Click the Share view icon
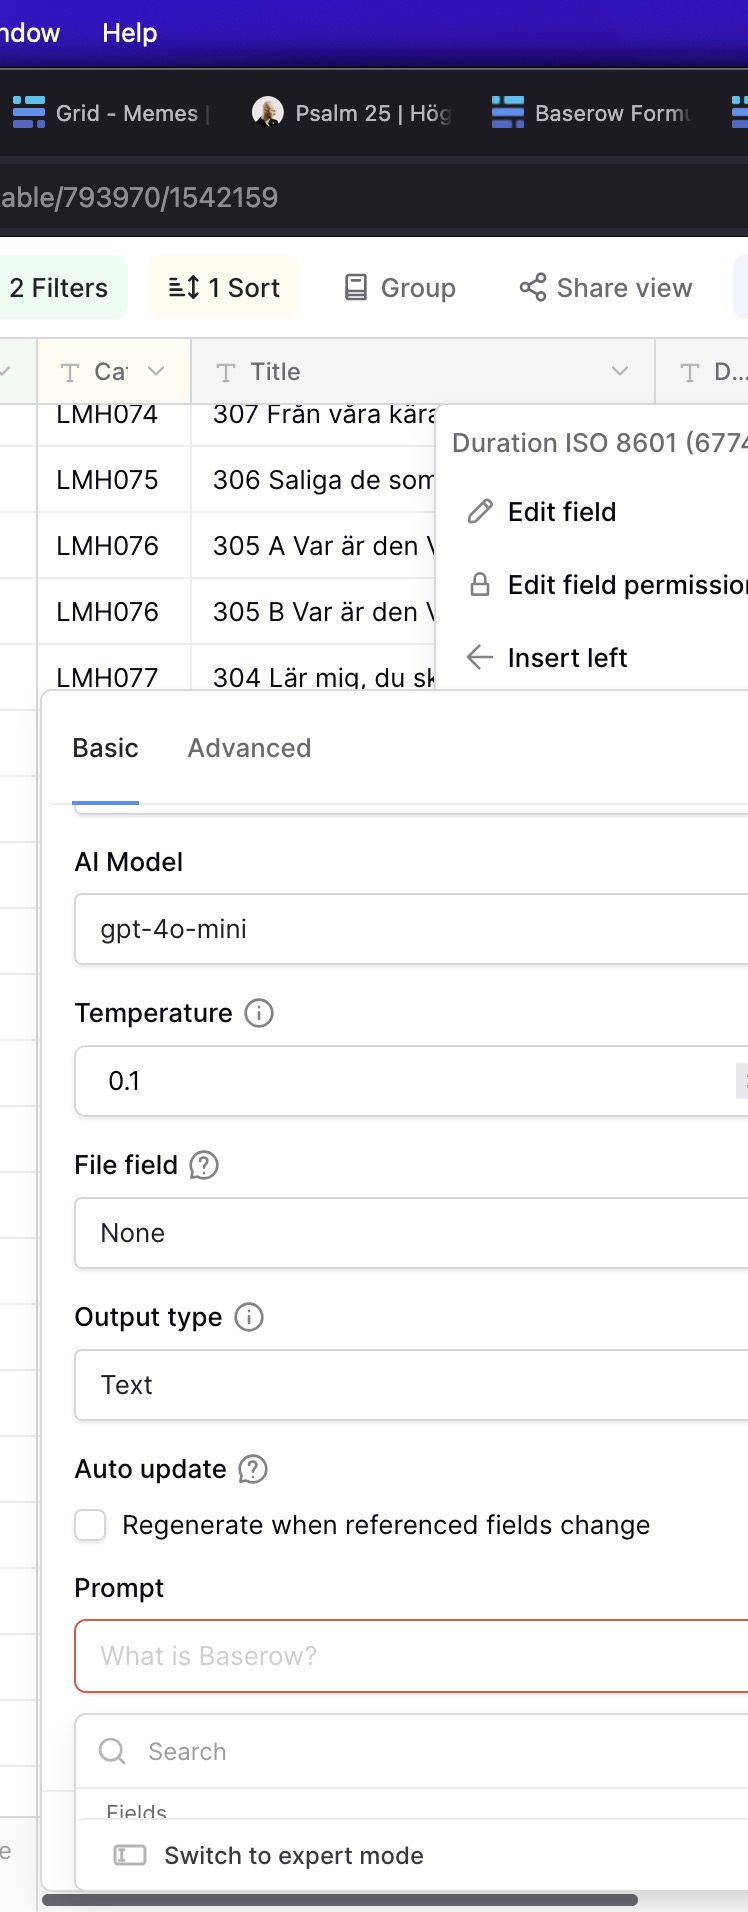This screenshot has width=748, height=1912. (533, 288)
